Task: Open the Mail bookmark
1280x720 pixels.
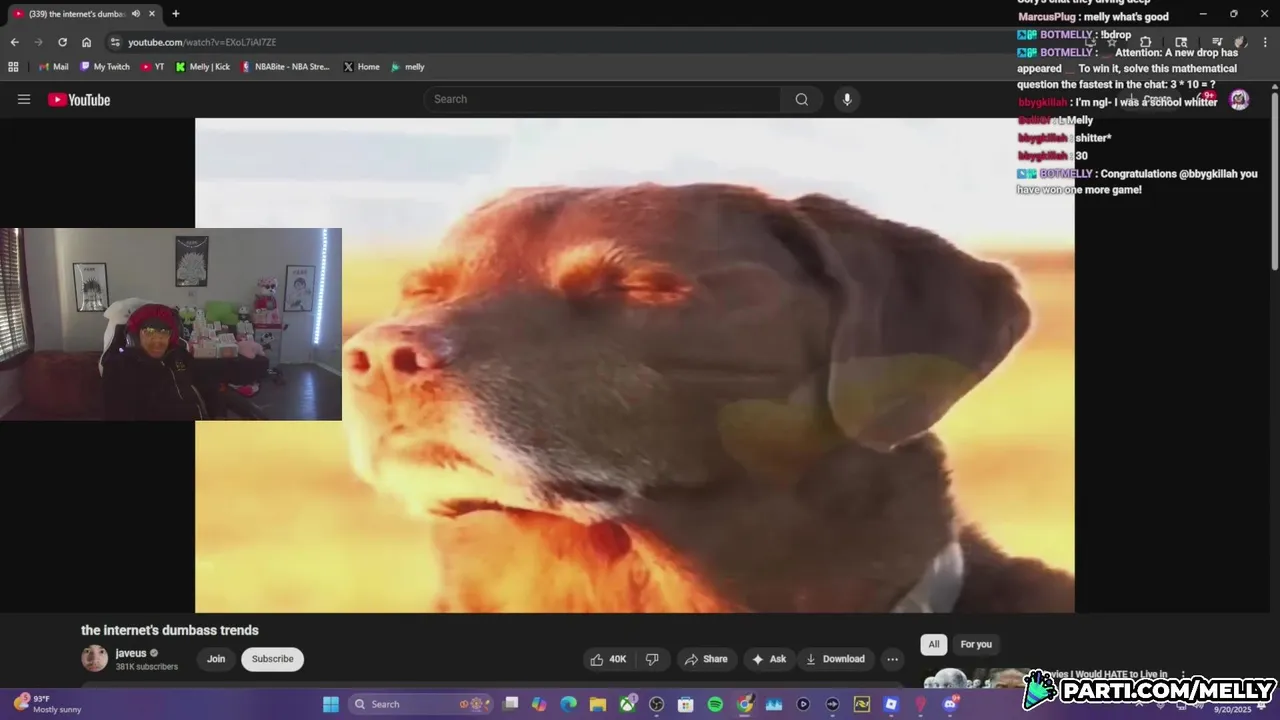Action: (x=53, y=67)
